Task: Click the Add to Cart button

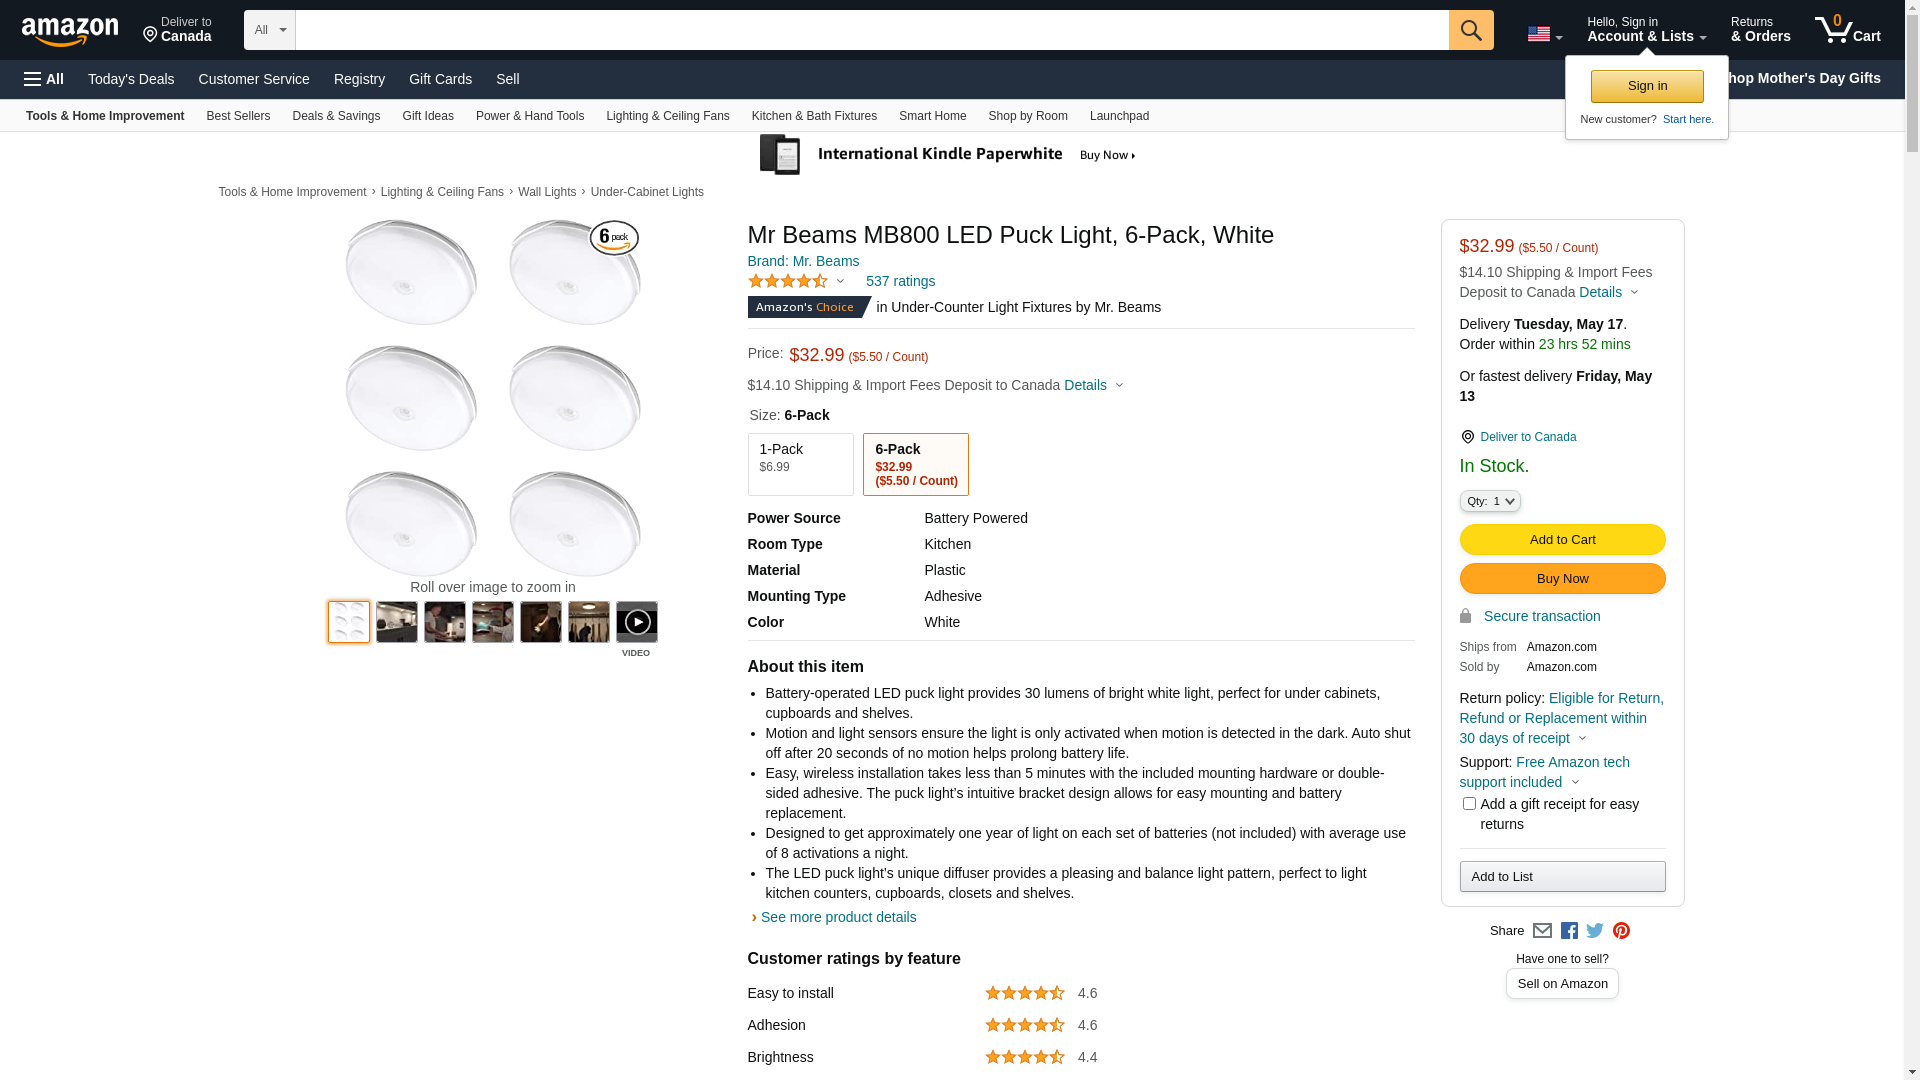Action: click(x=1562, y=540)
